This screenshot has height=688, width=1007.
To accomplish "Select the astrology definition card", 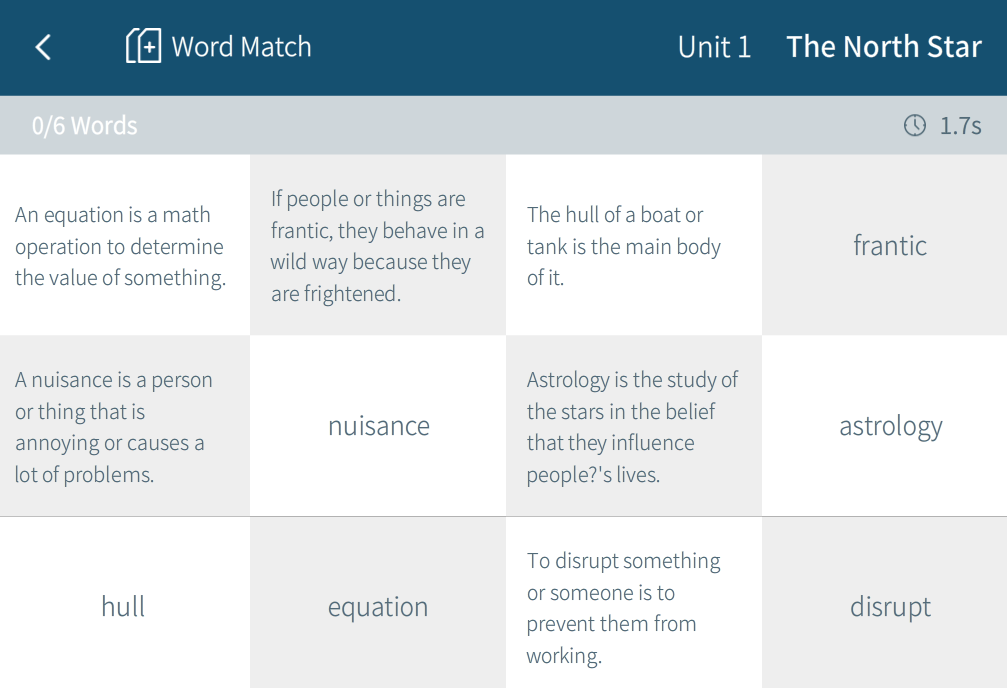I will click(x=633, y=426).
